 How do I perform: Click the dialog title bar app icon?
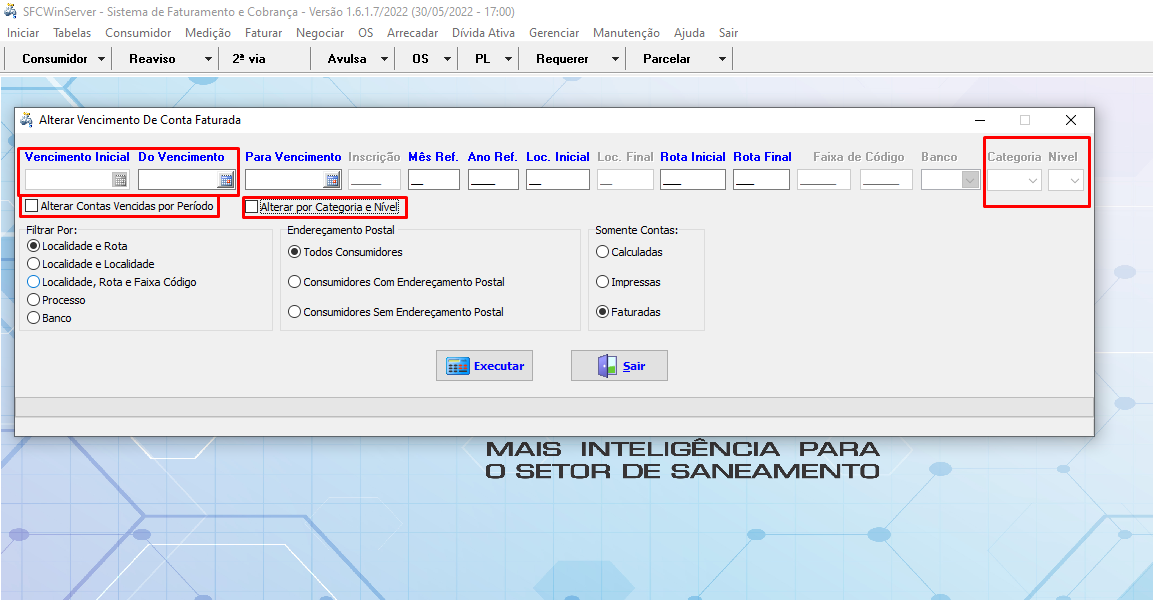pyautogui.click(x=27, y=120)
